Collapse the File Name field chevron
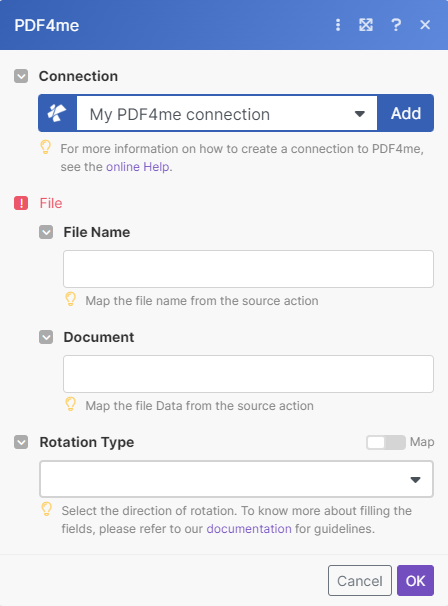The height and width of the screenshot is (606, 448). pos(46,232)
